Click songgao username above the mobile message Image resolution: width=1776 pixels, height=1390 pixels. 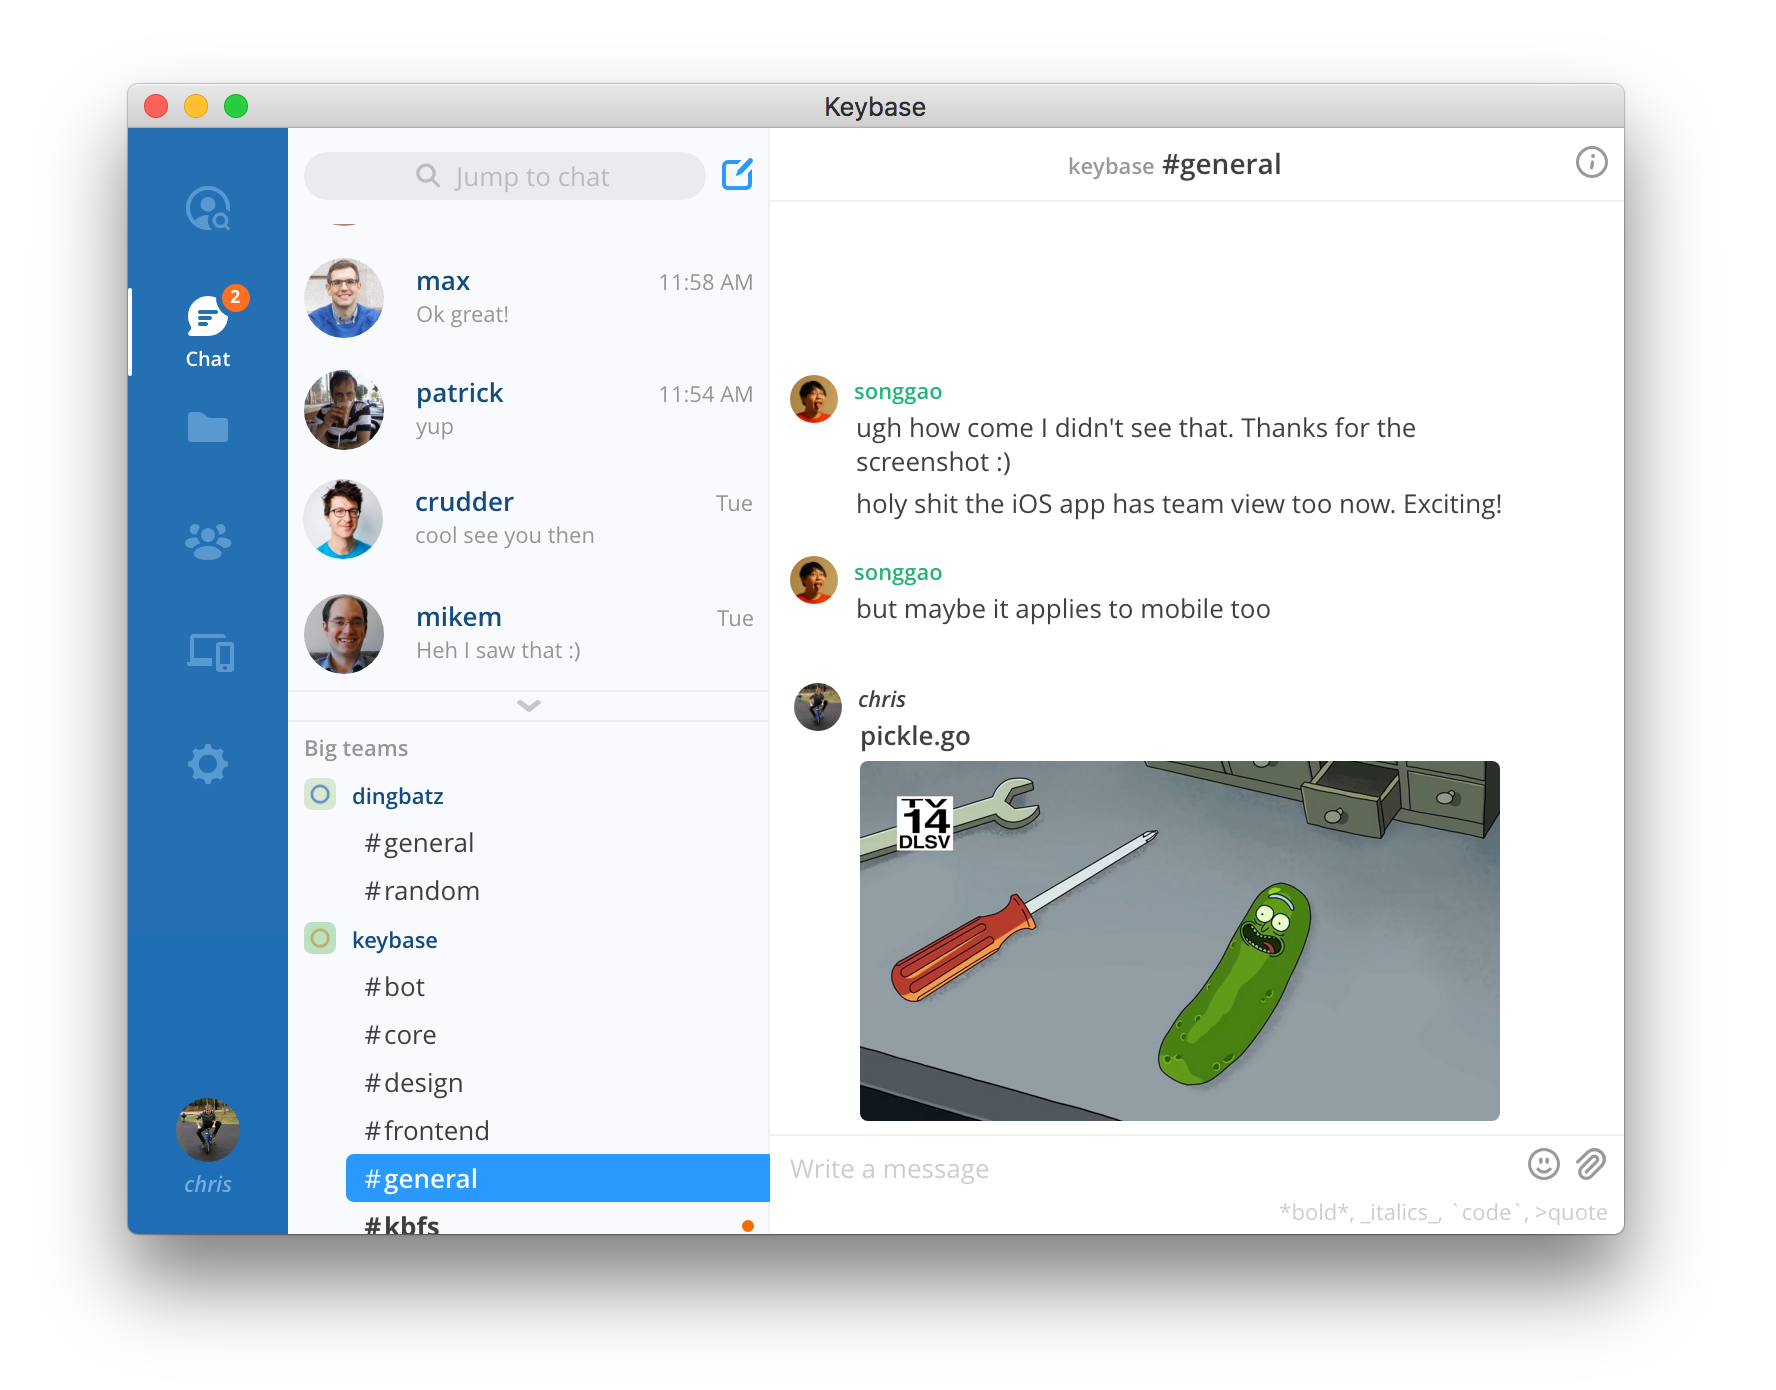[x=898, y=573]
